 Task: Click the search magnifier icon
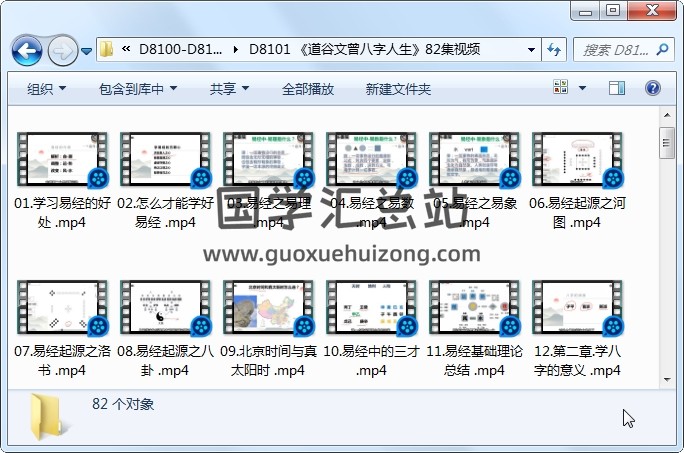664,49
